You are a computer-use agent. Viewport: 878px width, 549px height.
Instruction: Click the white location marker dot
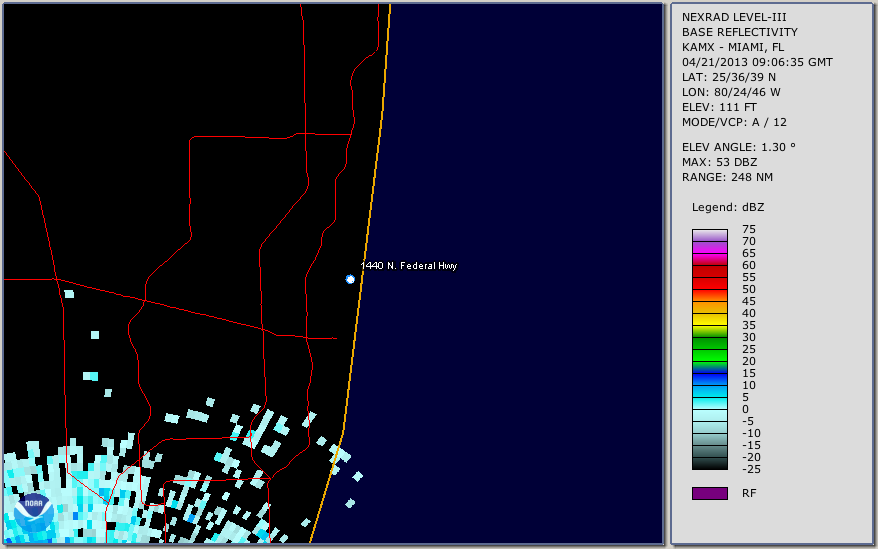[x=350, y=279]
